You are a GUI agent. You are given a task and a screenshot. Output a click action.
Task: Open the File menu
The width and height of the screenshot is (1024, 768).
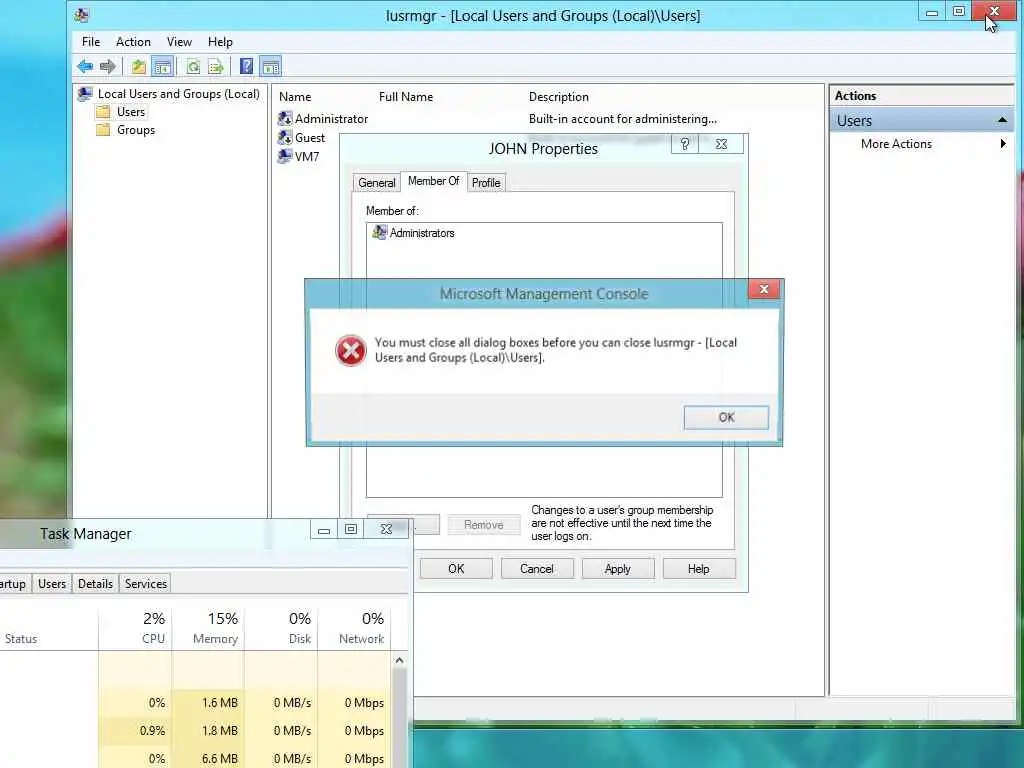click(91, 42)
